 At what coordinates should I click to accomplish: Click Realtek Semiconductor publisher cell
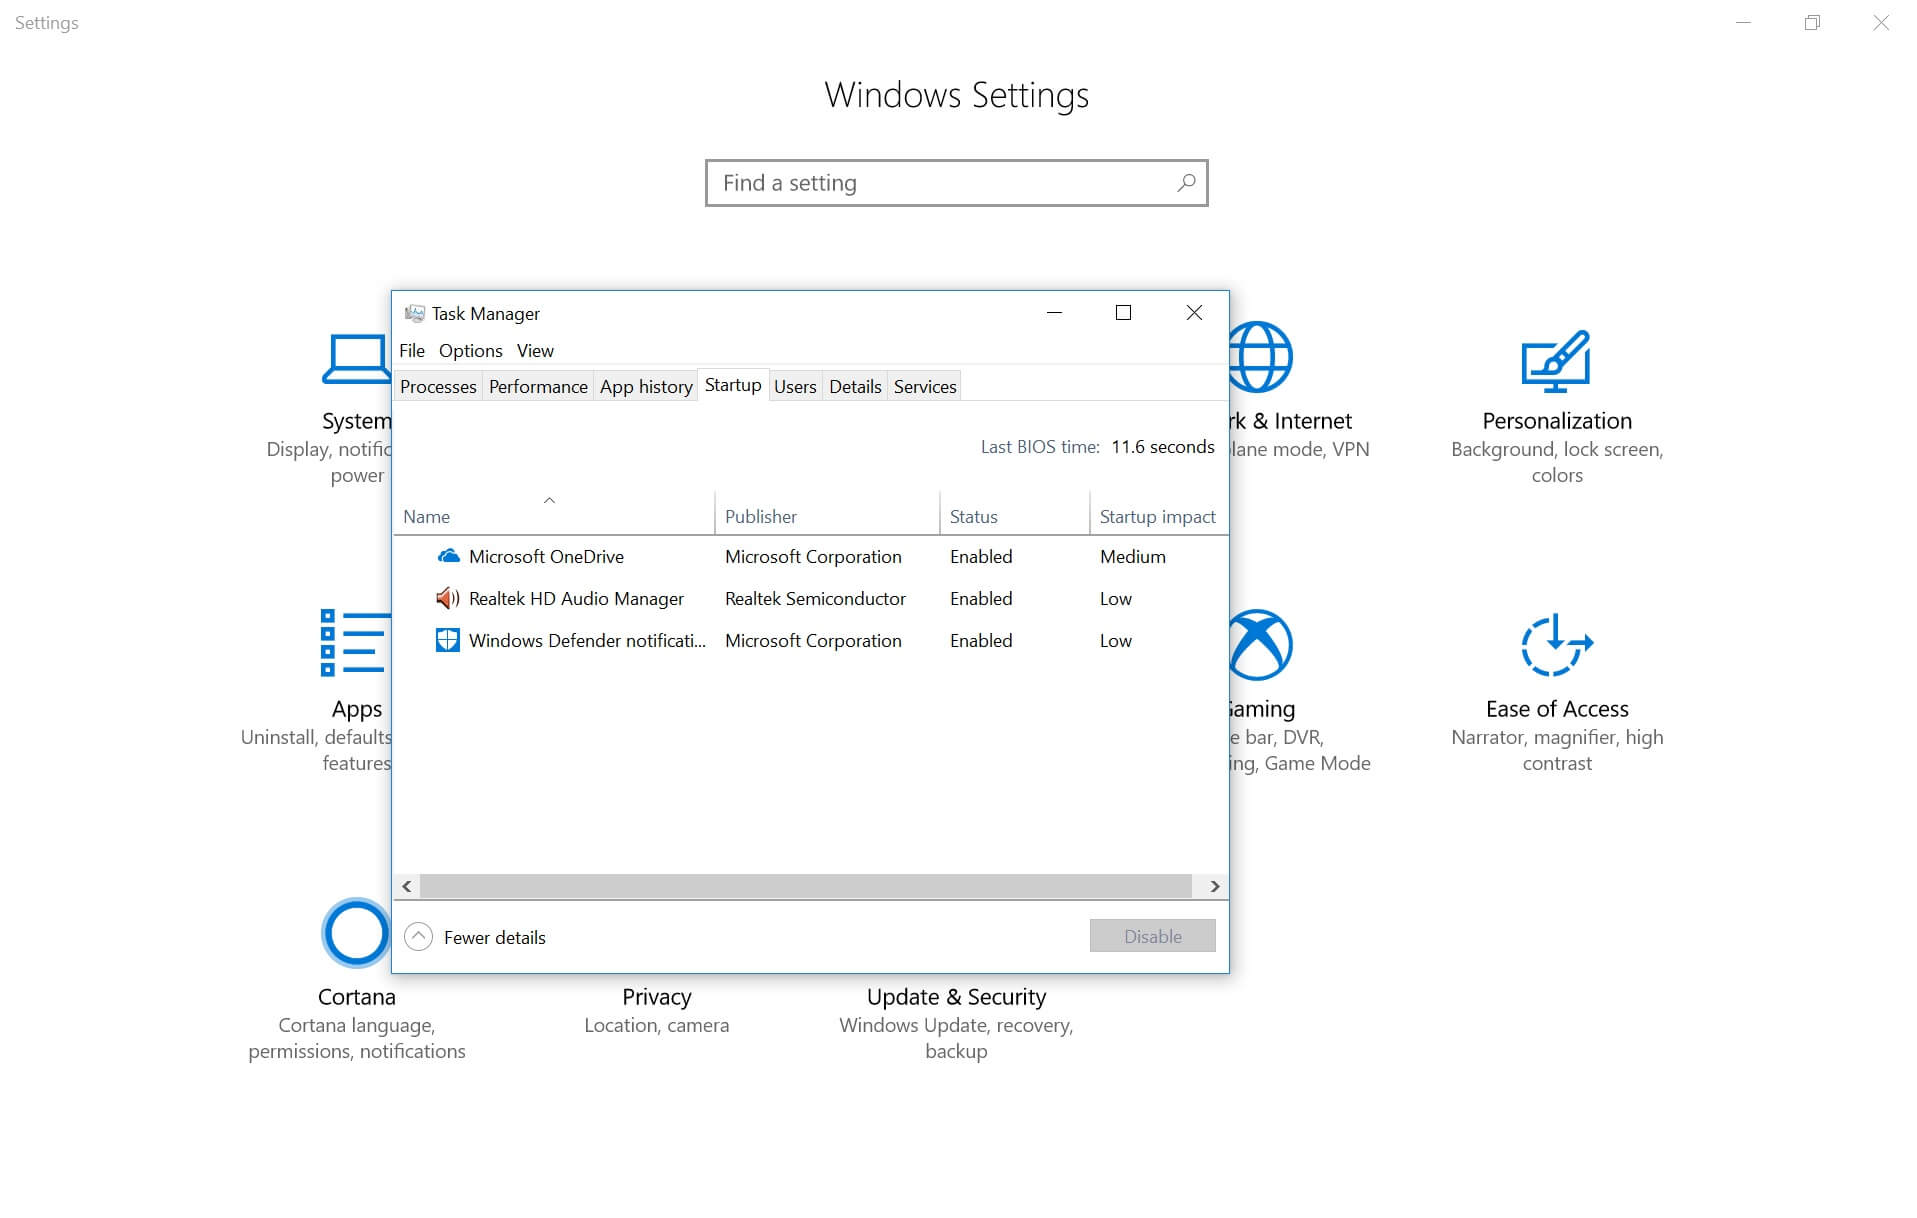pos(815,599)
